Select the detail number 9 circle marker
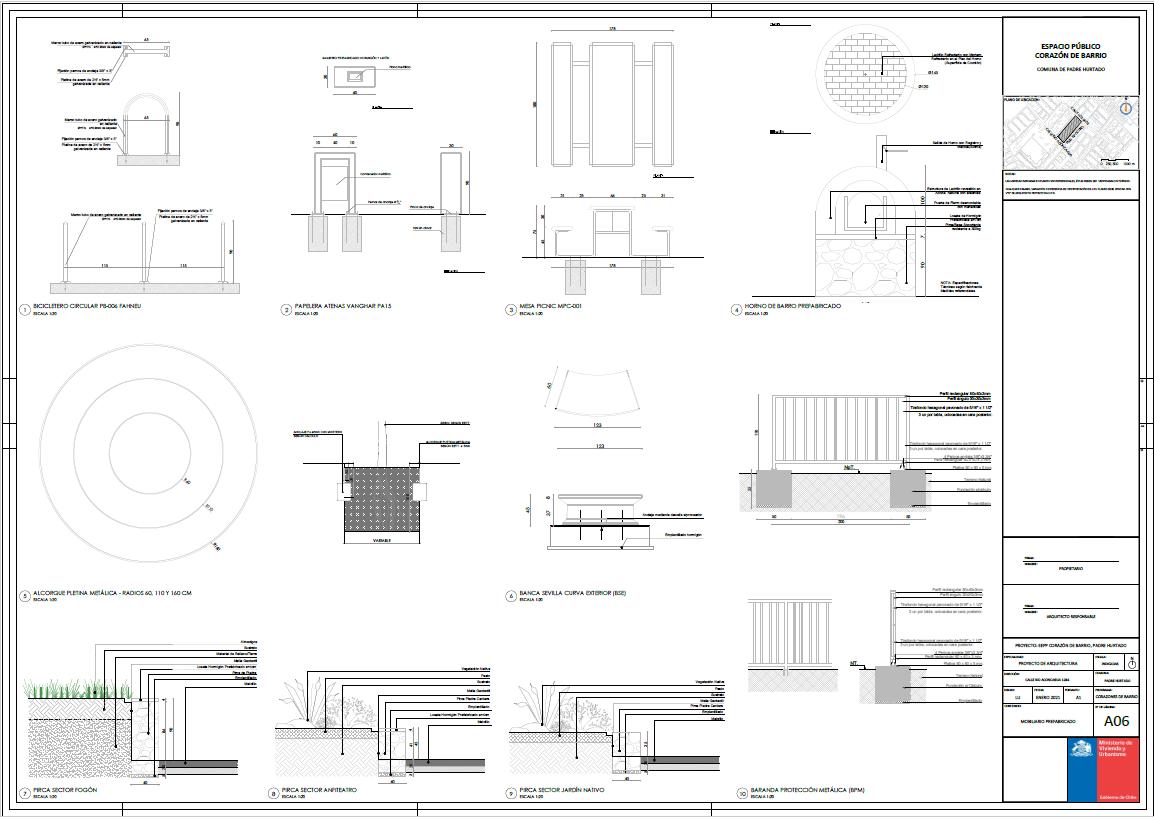1154x817 pixels. [511, 793]
